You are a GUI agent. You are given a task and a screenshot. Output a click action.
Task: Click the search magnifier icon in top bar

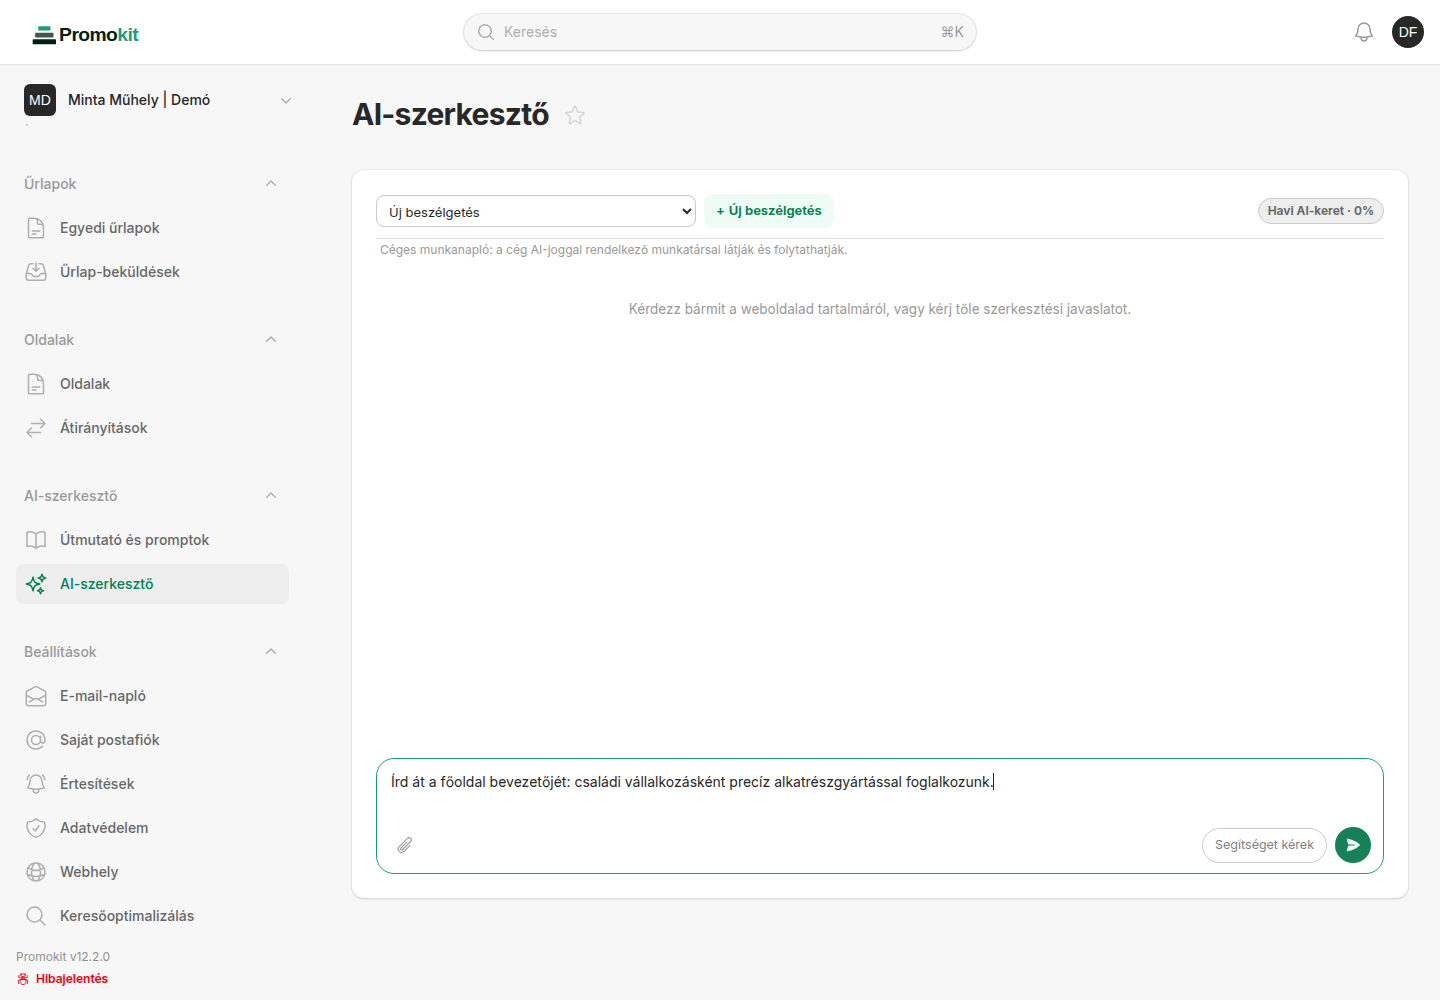pos(486,32)
